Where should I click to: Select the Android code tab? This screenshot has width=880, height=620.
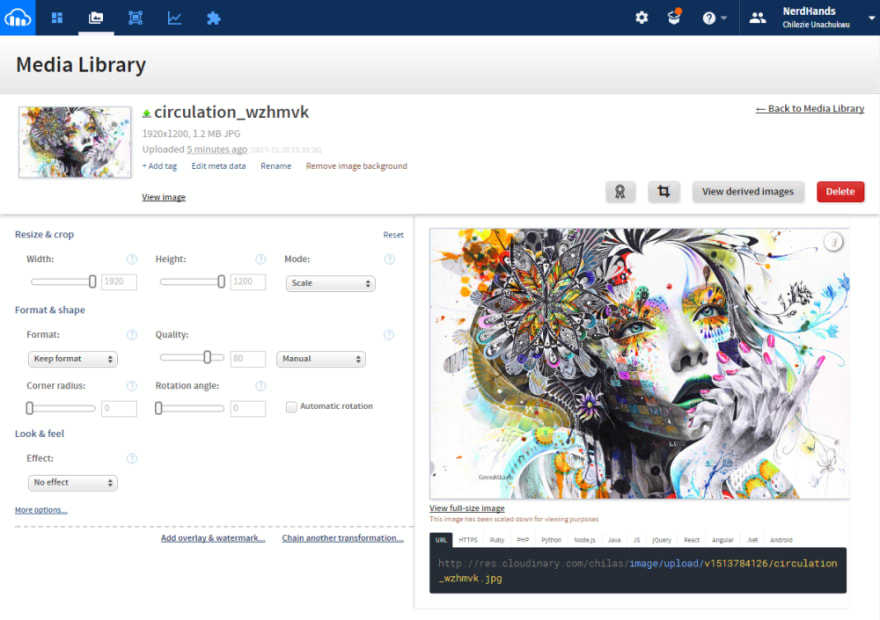(x=781, y=540)
